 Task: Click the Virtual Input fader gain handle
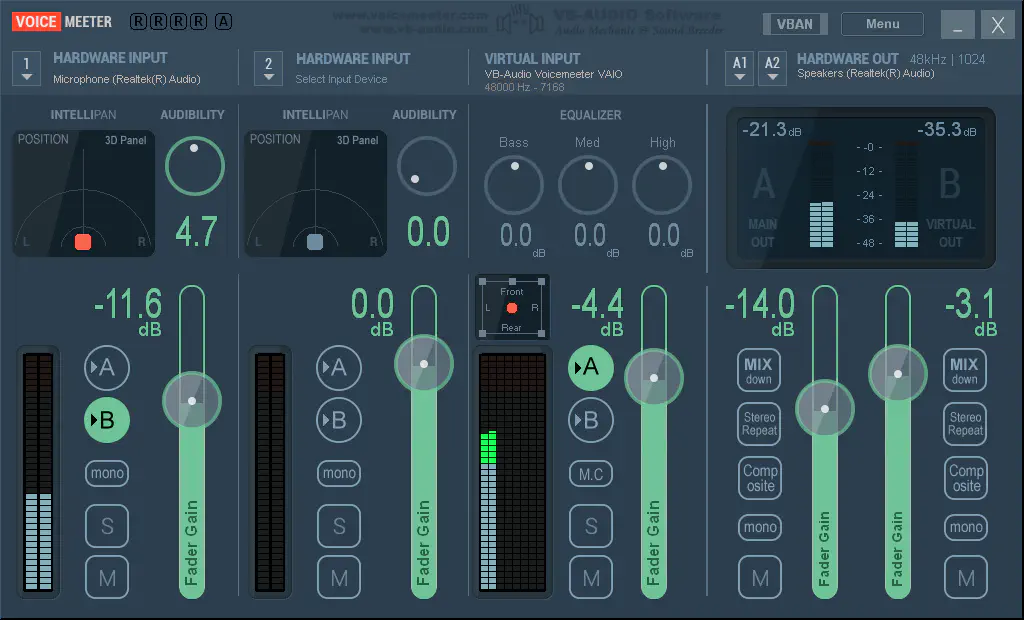(x=654, y=378)
